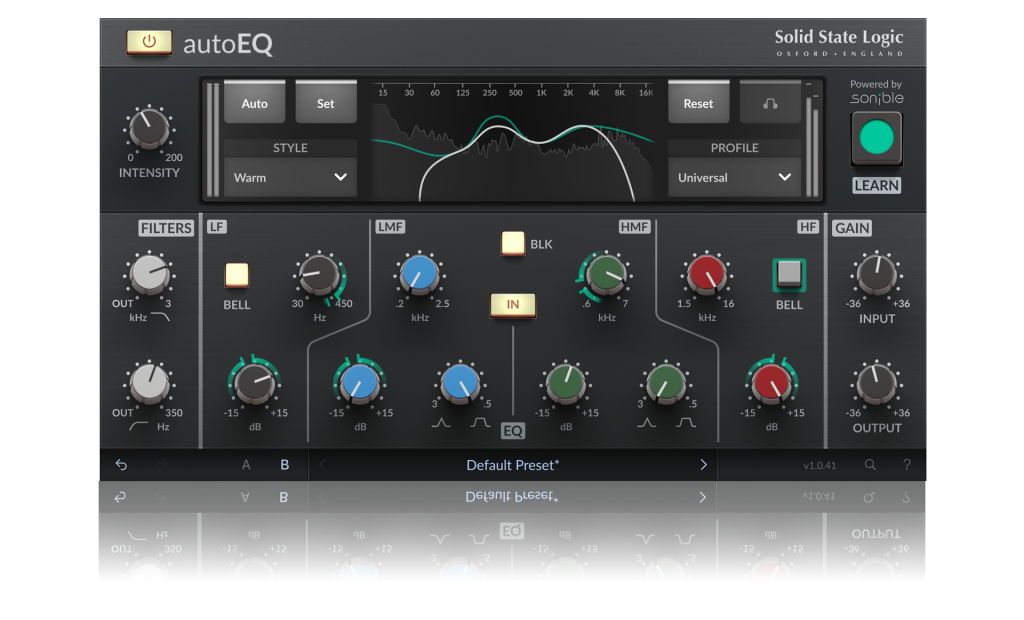This screenshot has width=1024, height=620.
Task: Click the red HF gain dB knob
Action: point(771,383)
